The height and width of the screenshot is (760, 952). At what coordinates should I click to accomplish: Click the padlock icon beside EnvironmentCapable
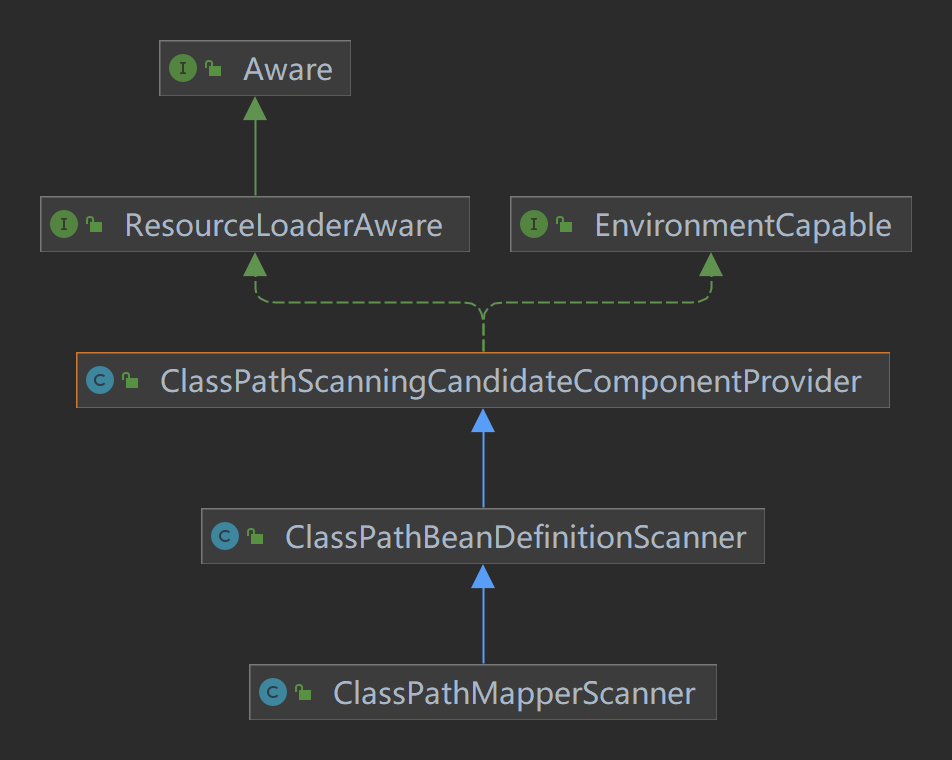[x=564, y=224]
